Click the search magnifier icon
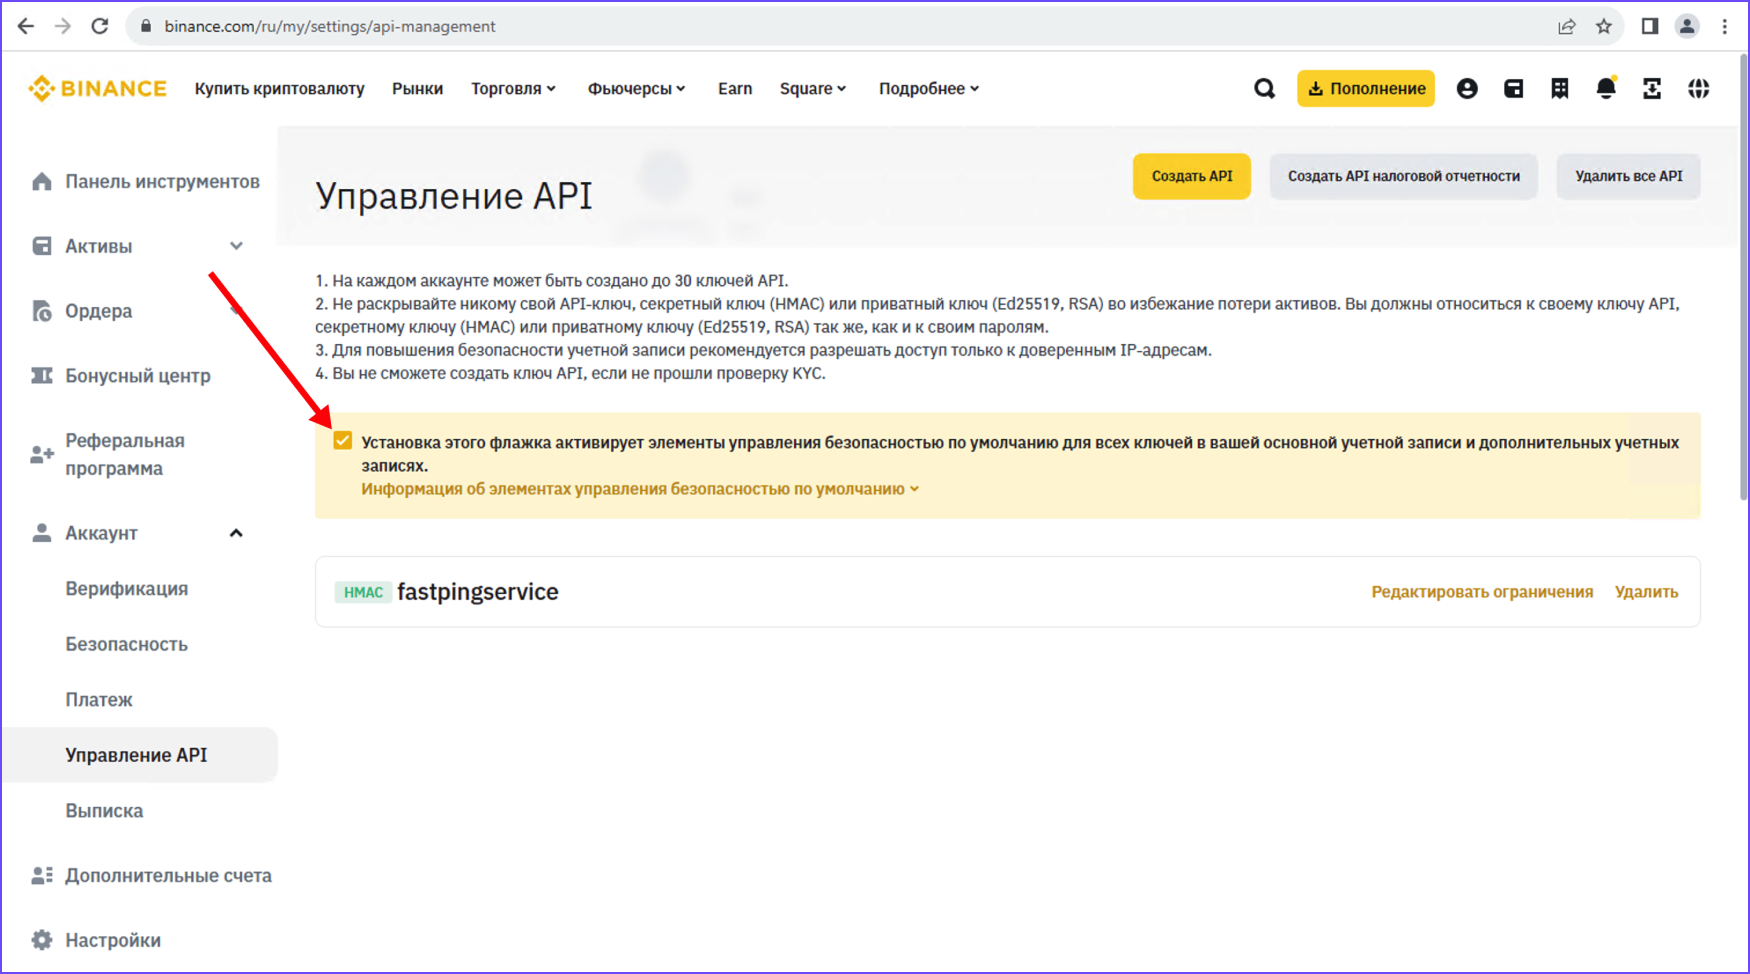The width and height of the screenshot is (1750, 974). coord(1264,89)
